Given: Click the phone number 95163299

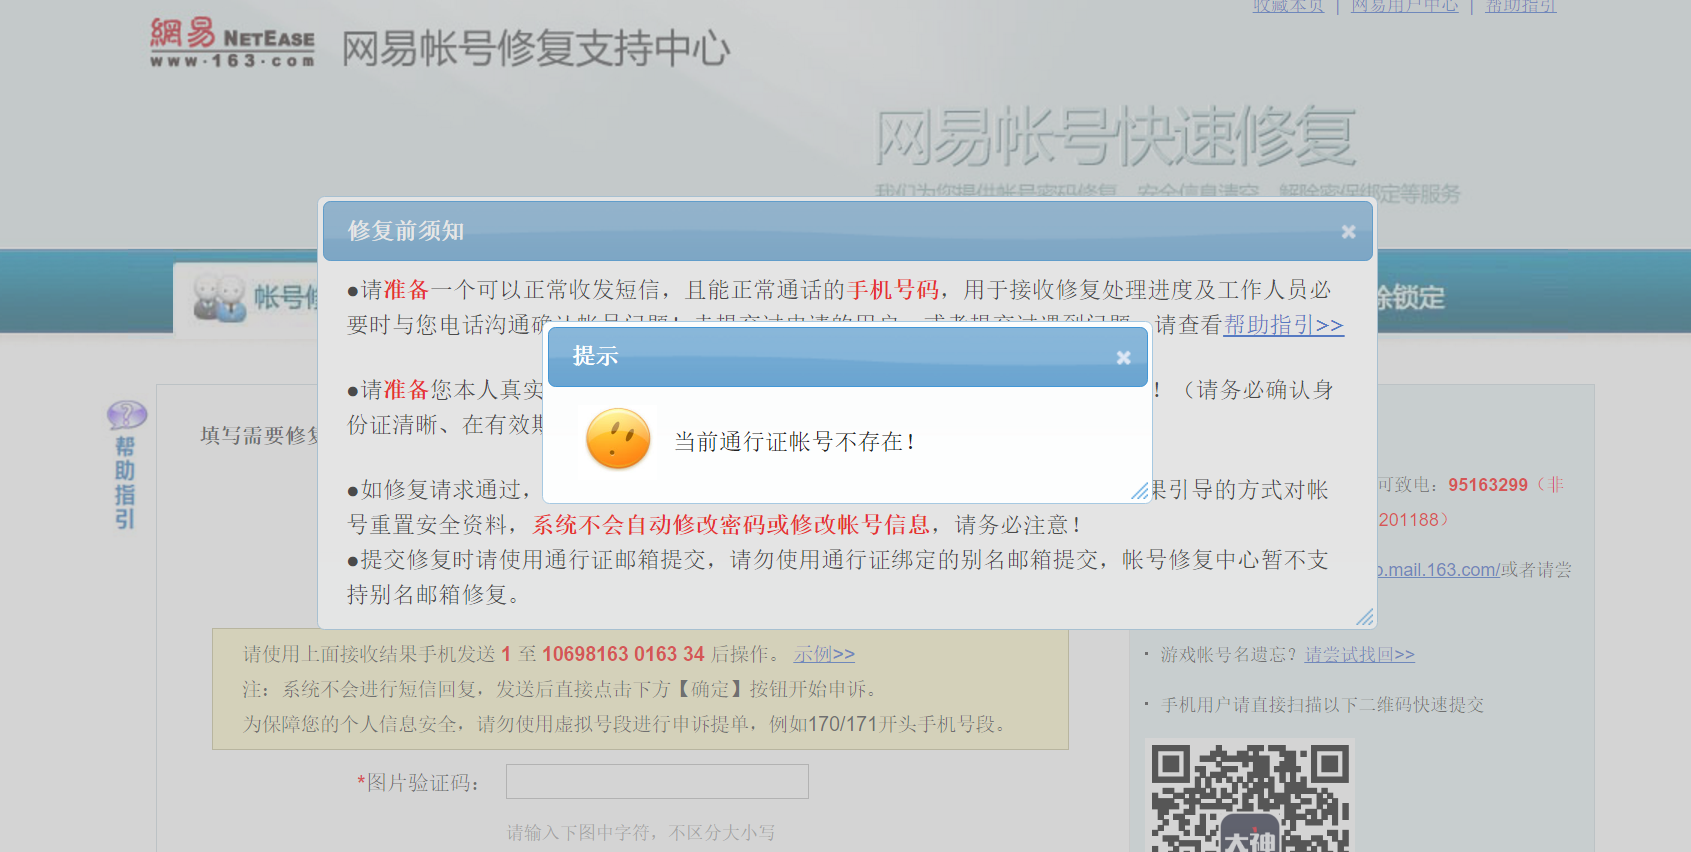Looking at the screenshot, I should coord(1488,485).
